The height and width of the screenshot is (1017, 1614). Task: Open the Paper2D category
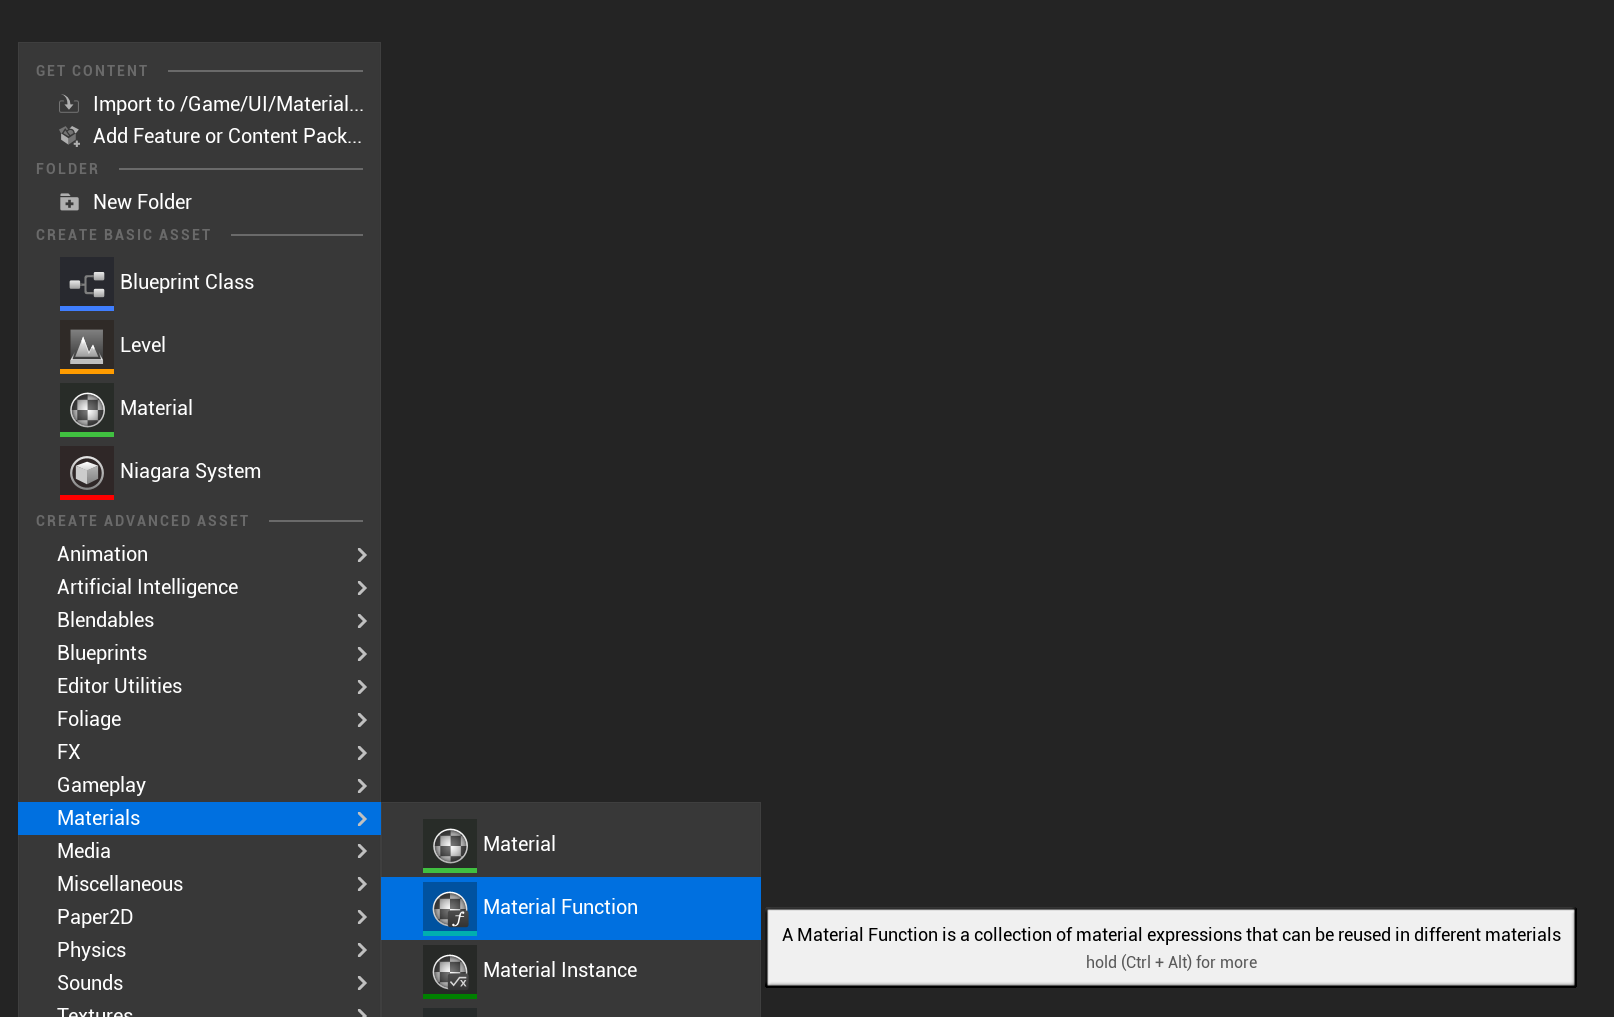tap(199, 917)
